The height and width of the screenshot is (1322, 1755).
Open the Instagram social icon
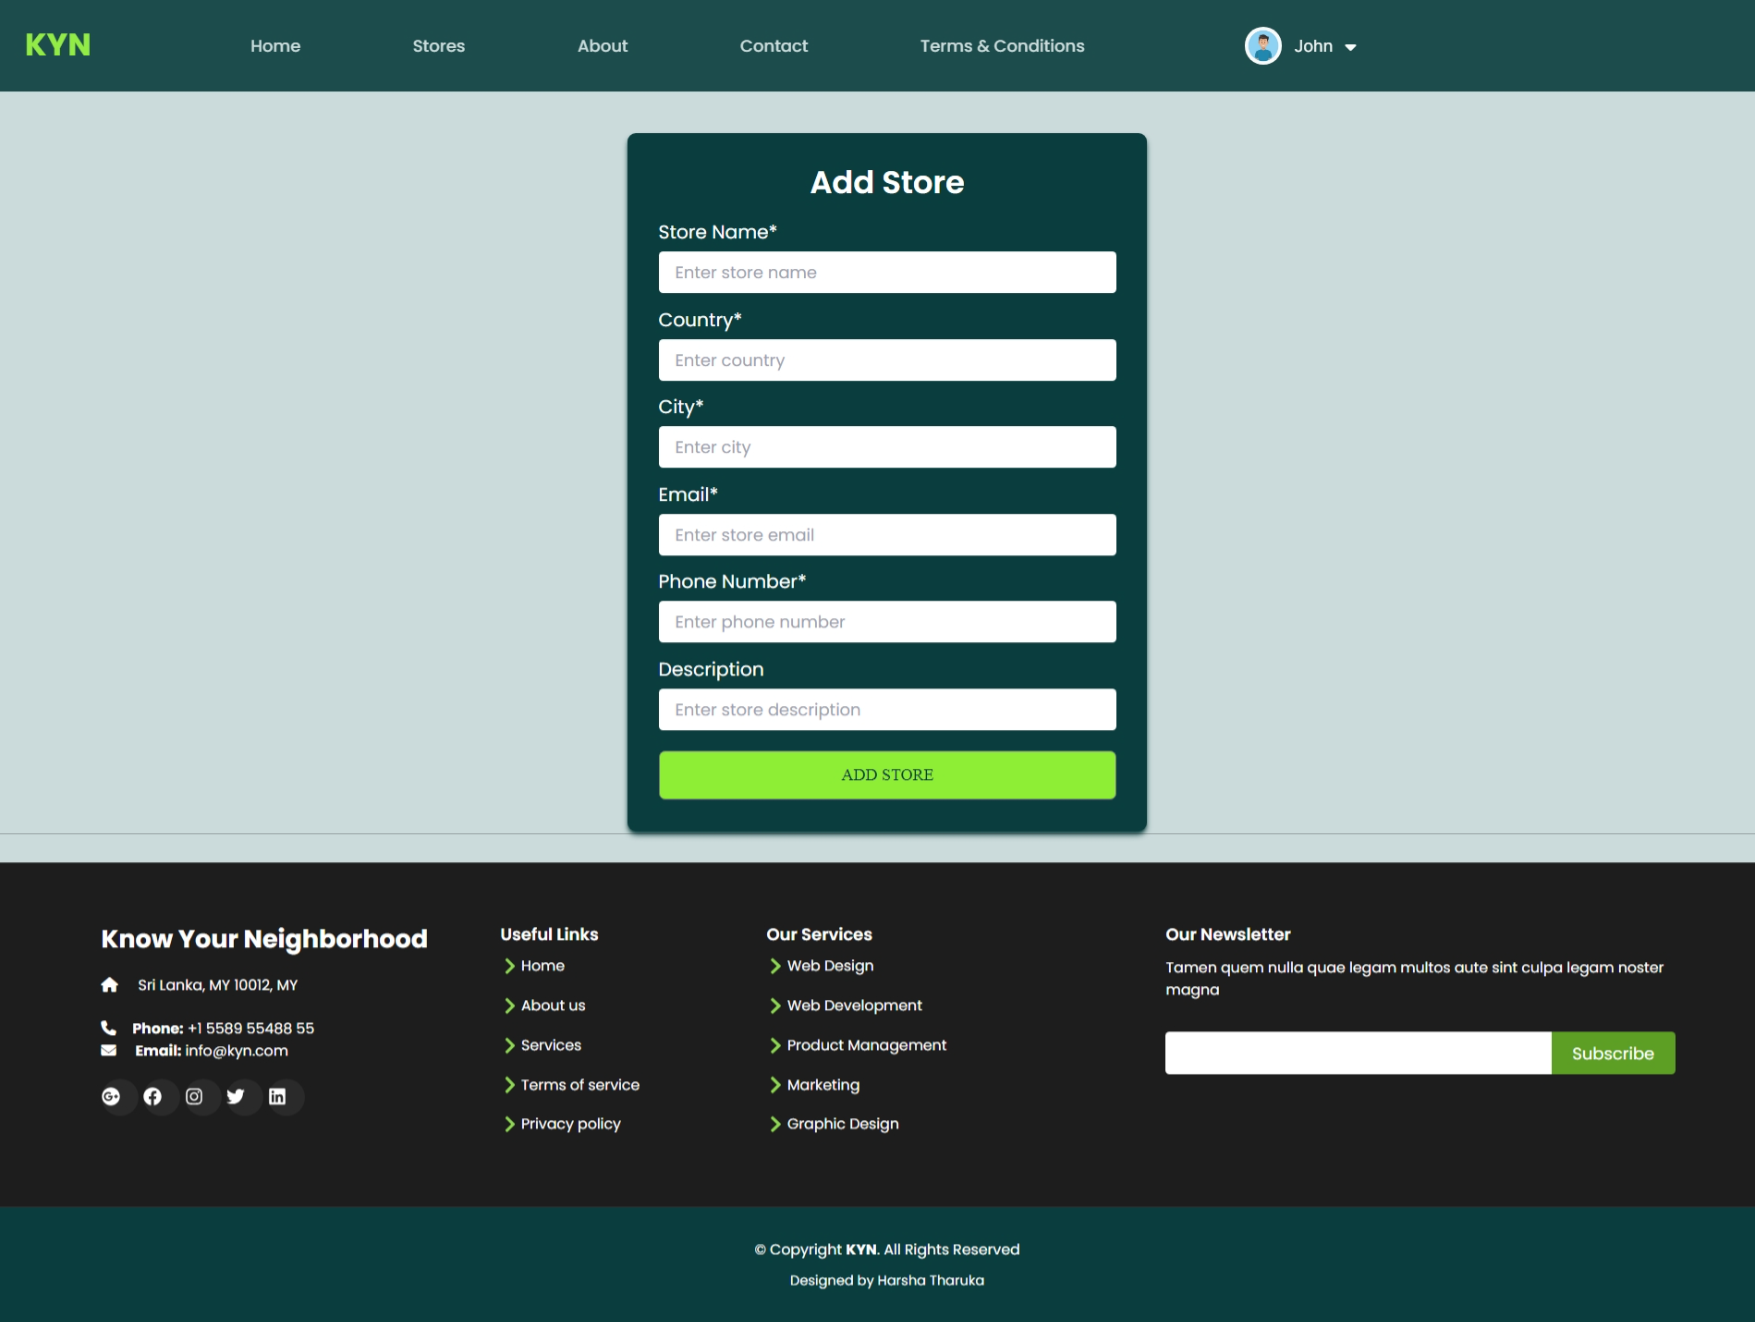(x=194, y=1097)
